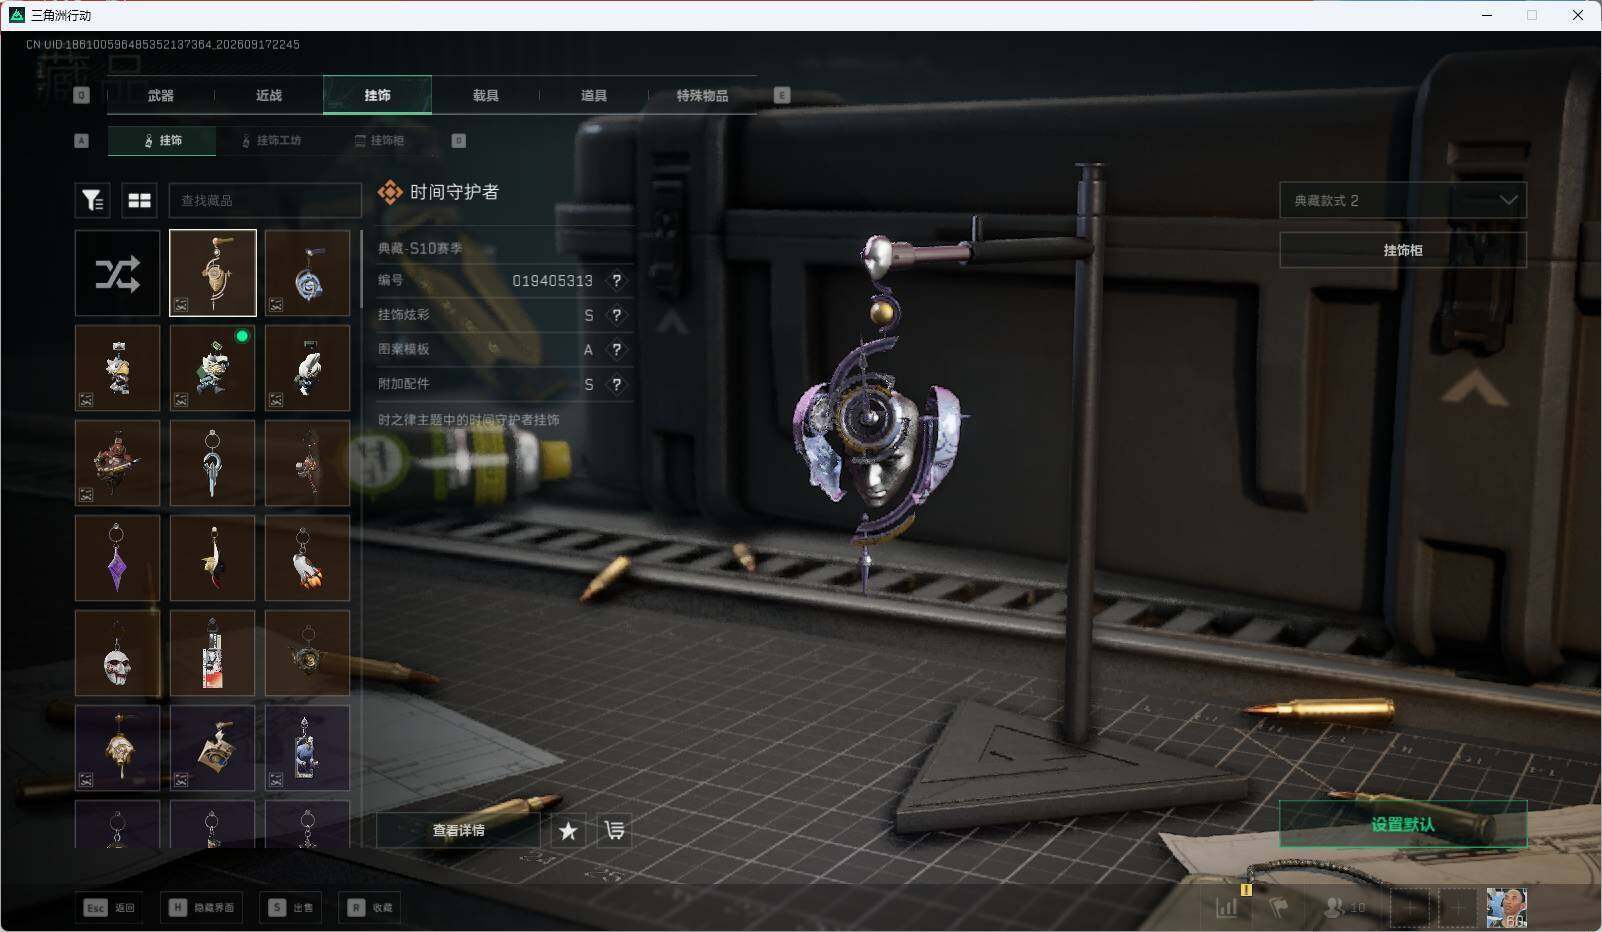Image resolution: width=1602 pixels, height=932 pixels.
Task: Switch to the 挂饰工坊 subtab
Action: [x=271, y=141]
